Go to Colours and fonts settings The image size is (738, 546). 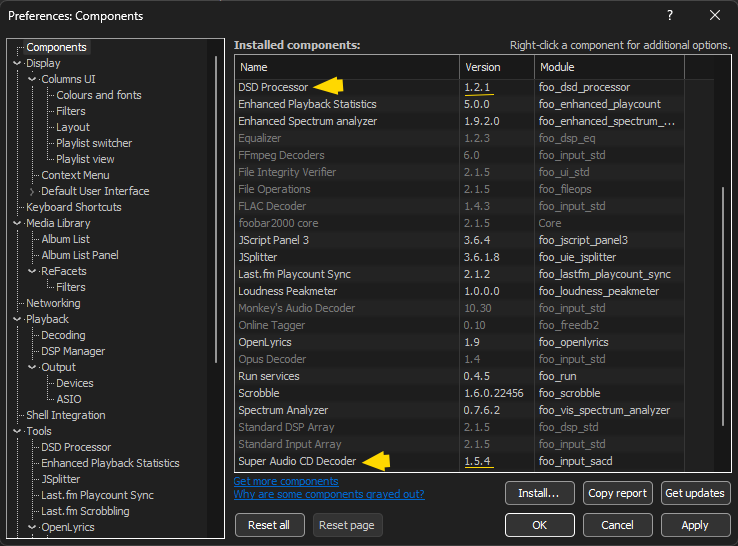98,95
